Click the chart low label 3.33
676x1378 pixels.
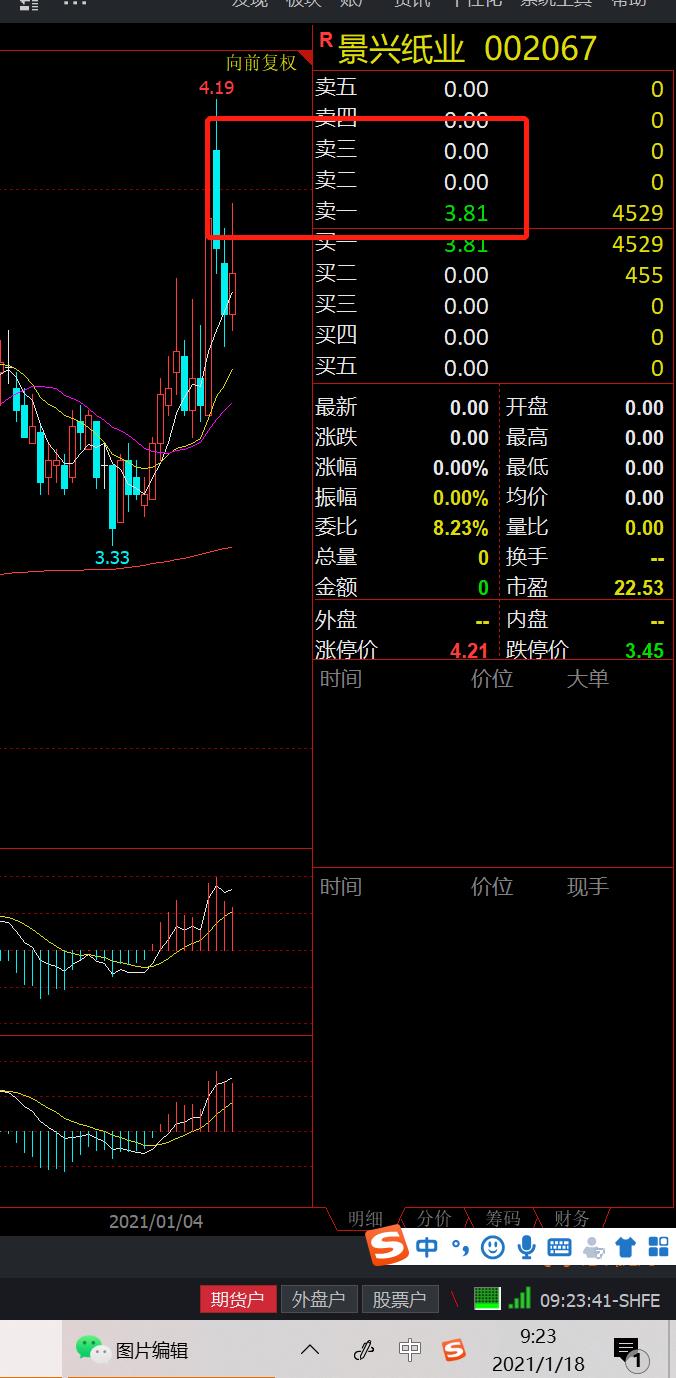(112, 557)
